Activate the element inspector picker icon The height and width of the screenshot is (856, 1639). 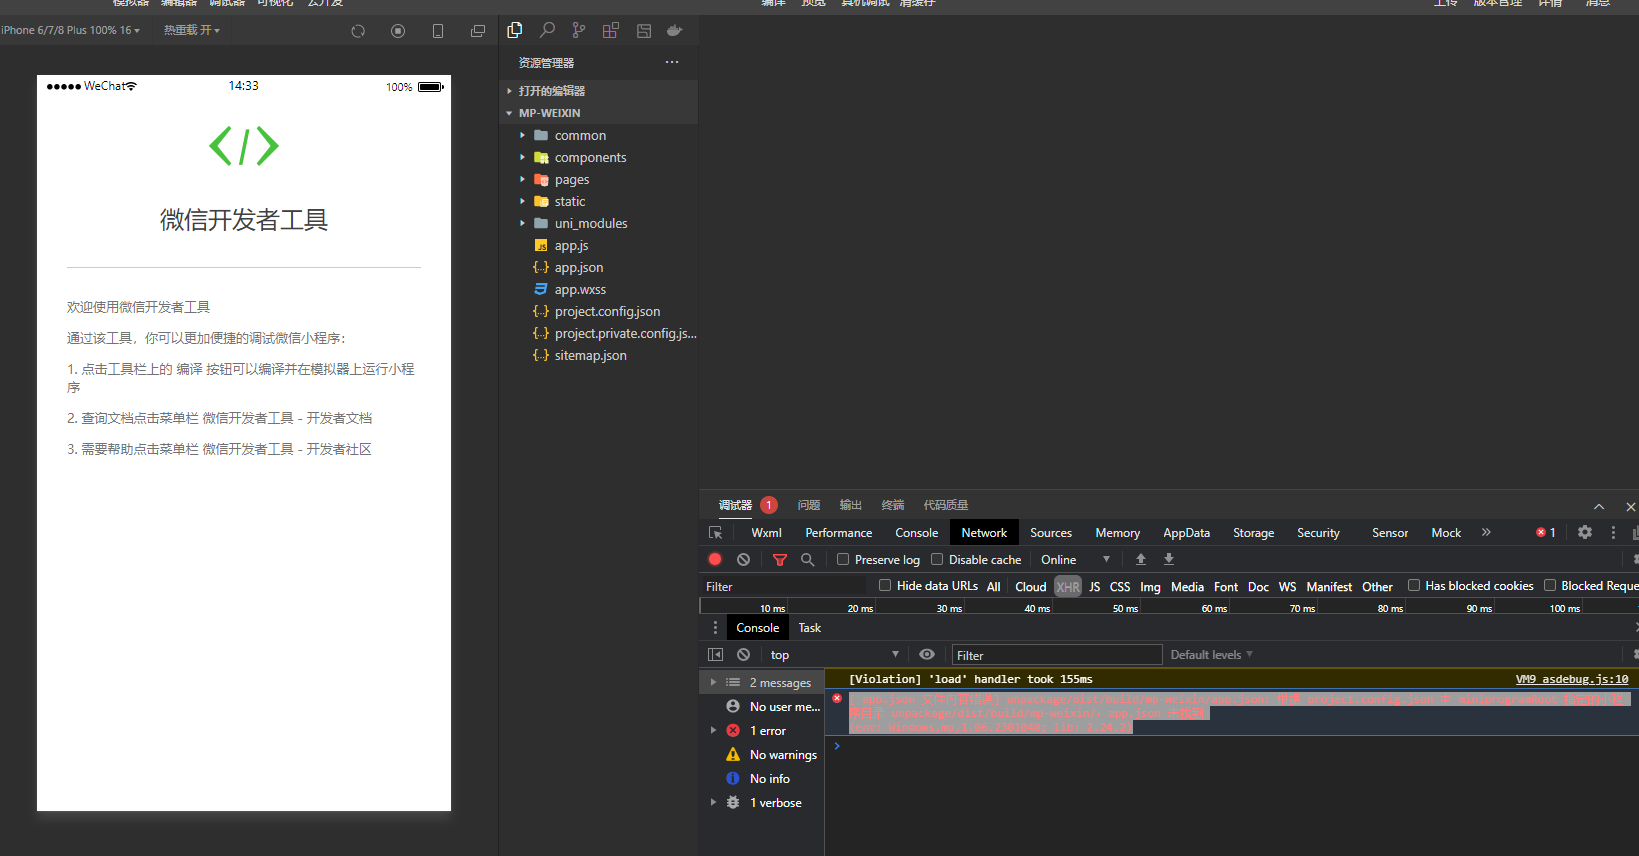715,533
